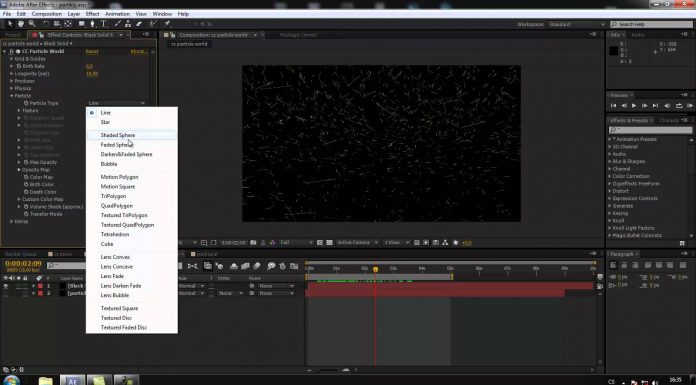Open the Animation menu
696x385 pixels.
coord(117,14)
